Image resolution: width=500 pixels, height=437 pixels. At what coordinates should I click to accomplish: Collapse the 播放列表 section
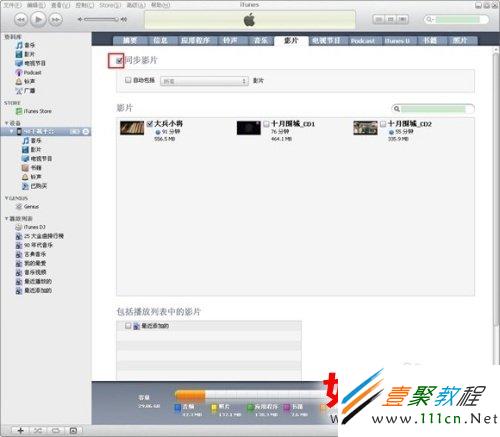[x=7, y=219]
